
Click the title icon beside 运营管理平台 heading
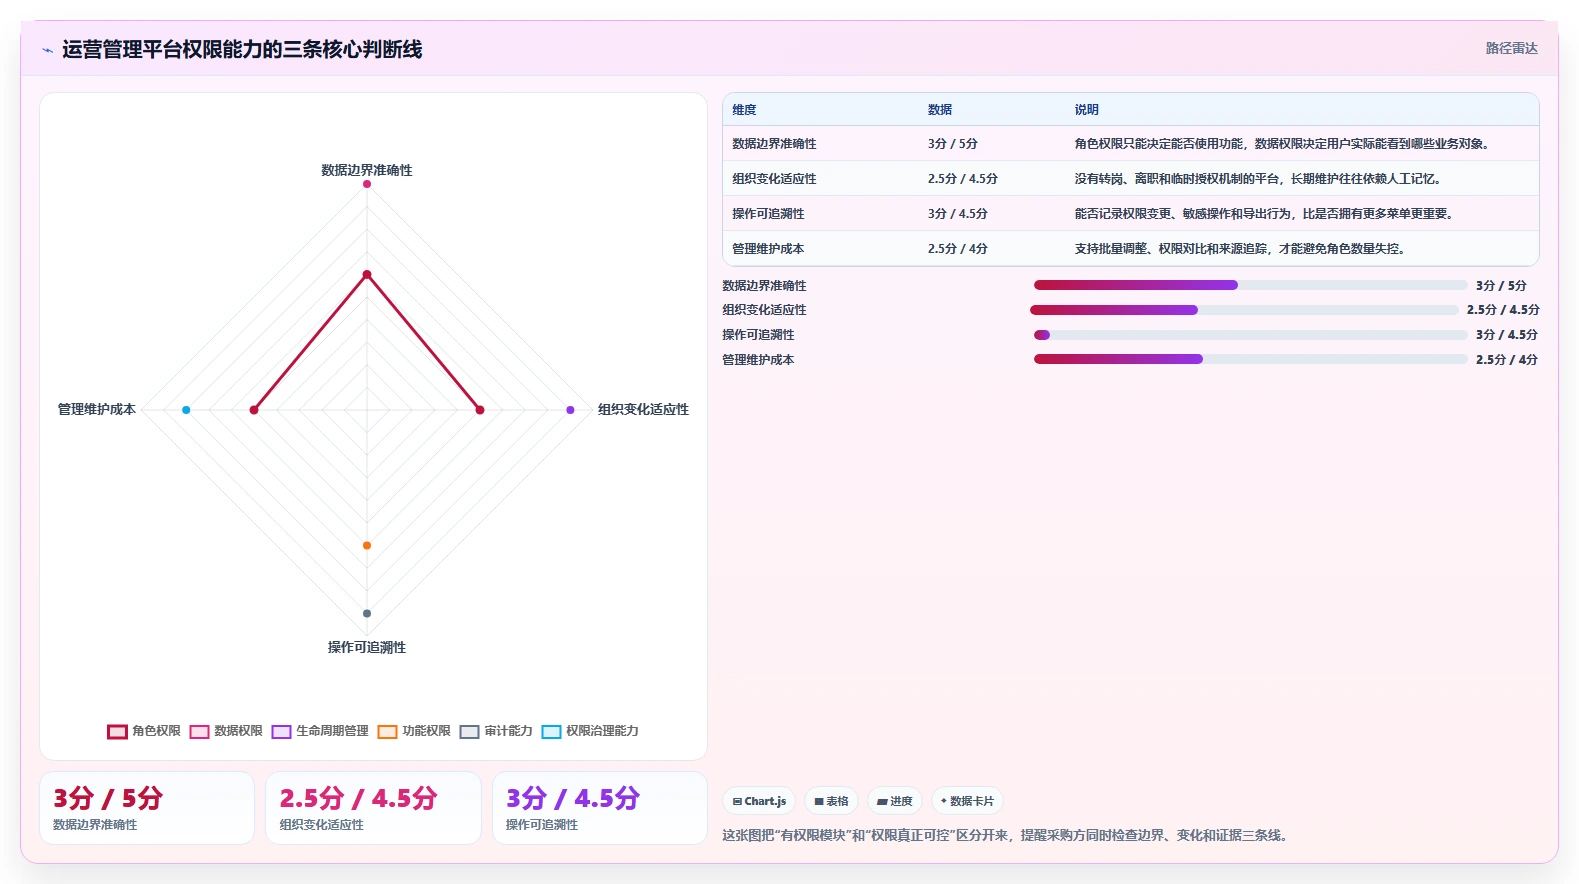(47, 50)
